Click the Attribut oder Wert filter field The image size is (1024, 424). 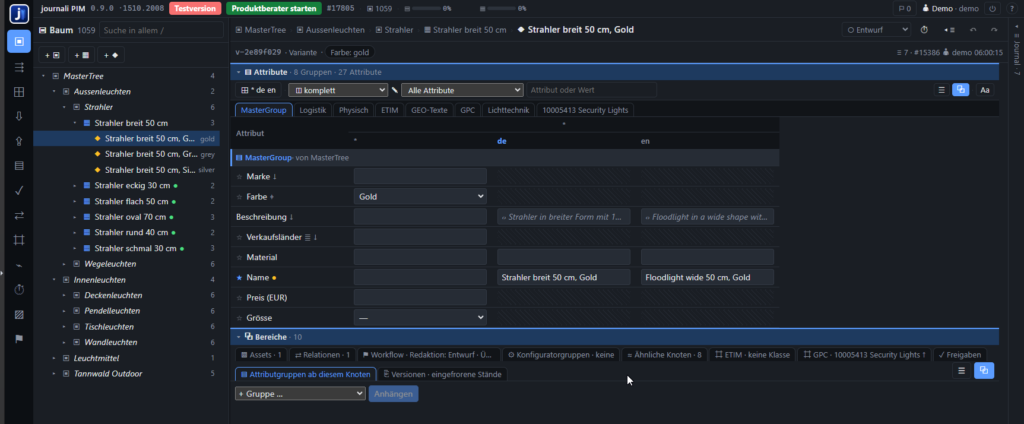click(592, 90)
